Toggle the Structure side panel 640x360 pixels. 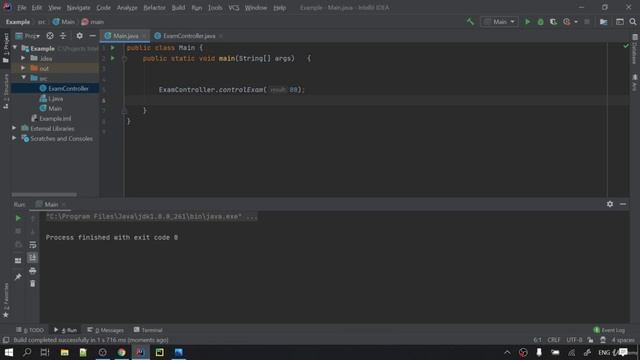point(6,91)
